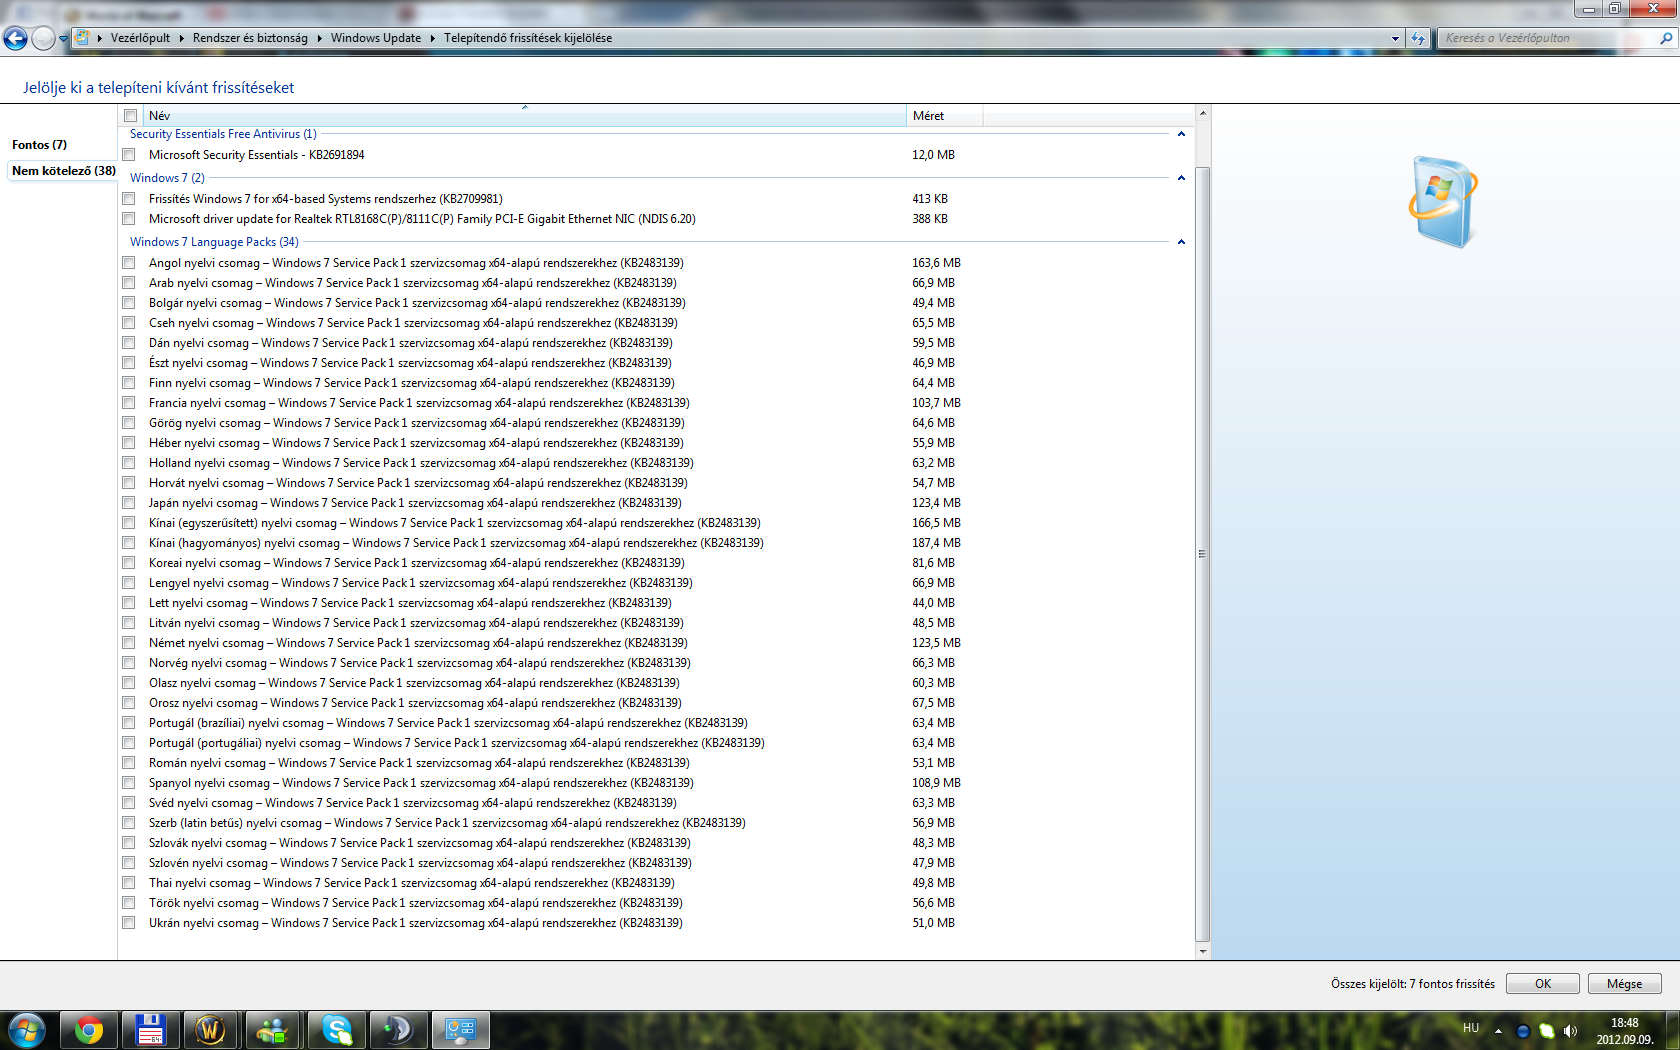Viewport: 1680px width, 1050px height.
Task: Click the Windows 7 (2) group label
Action: [x=167, y=178]
